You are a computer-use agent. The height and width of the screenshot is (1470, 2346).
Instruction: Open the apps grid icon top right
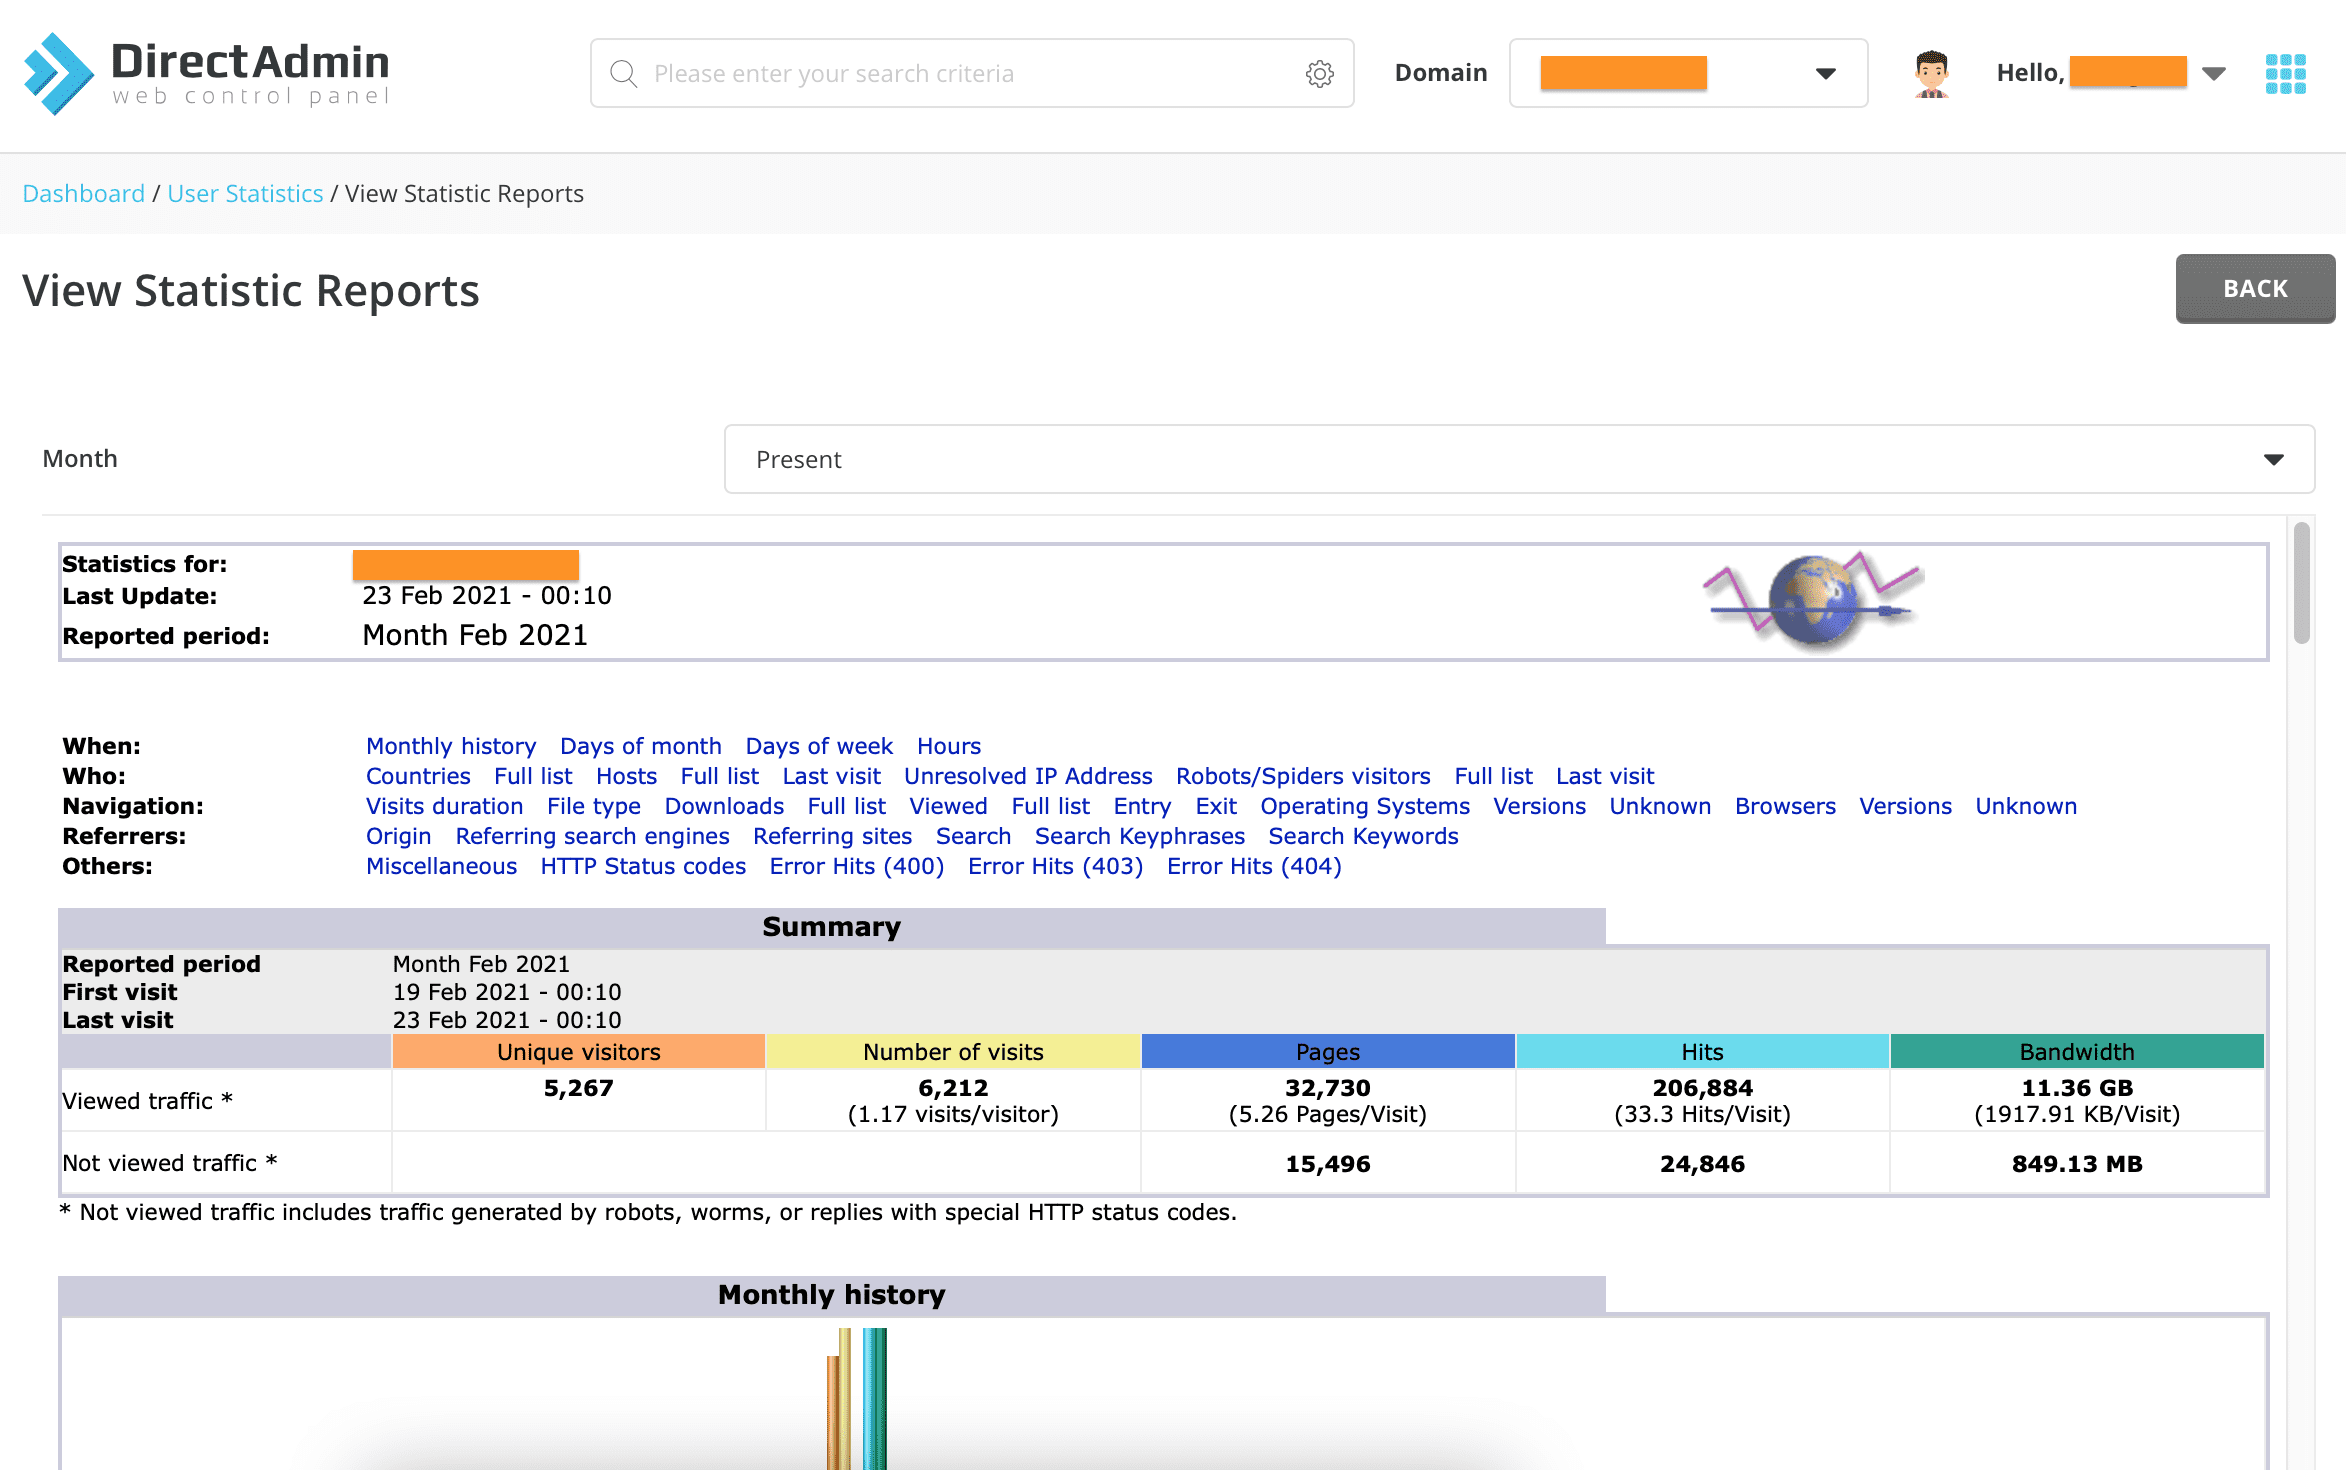coord(2285,72)
